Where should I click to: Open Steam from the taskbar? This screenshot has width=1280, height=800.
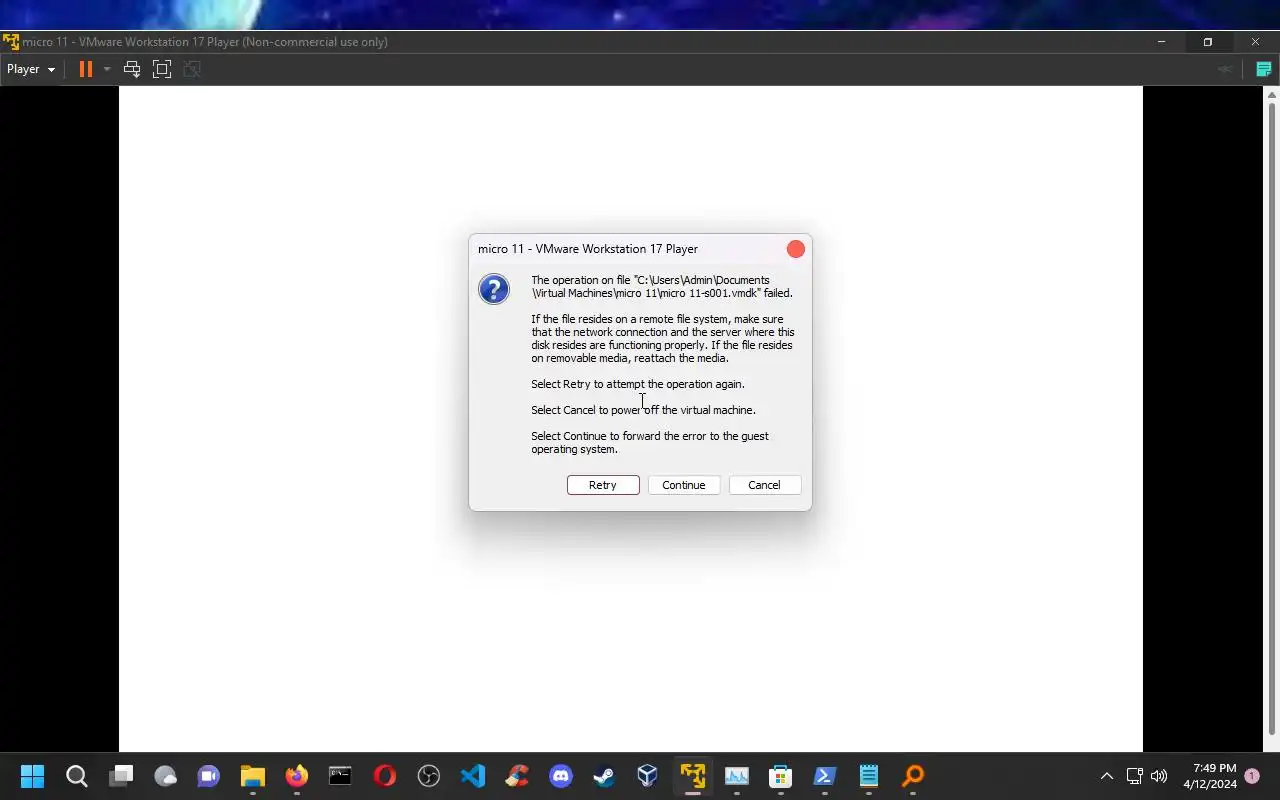pos(604,776)
